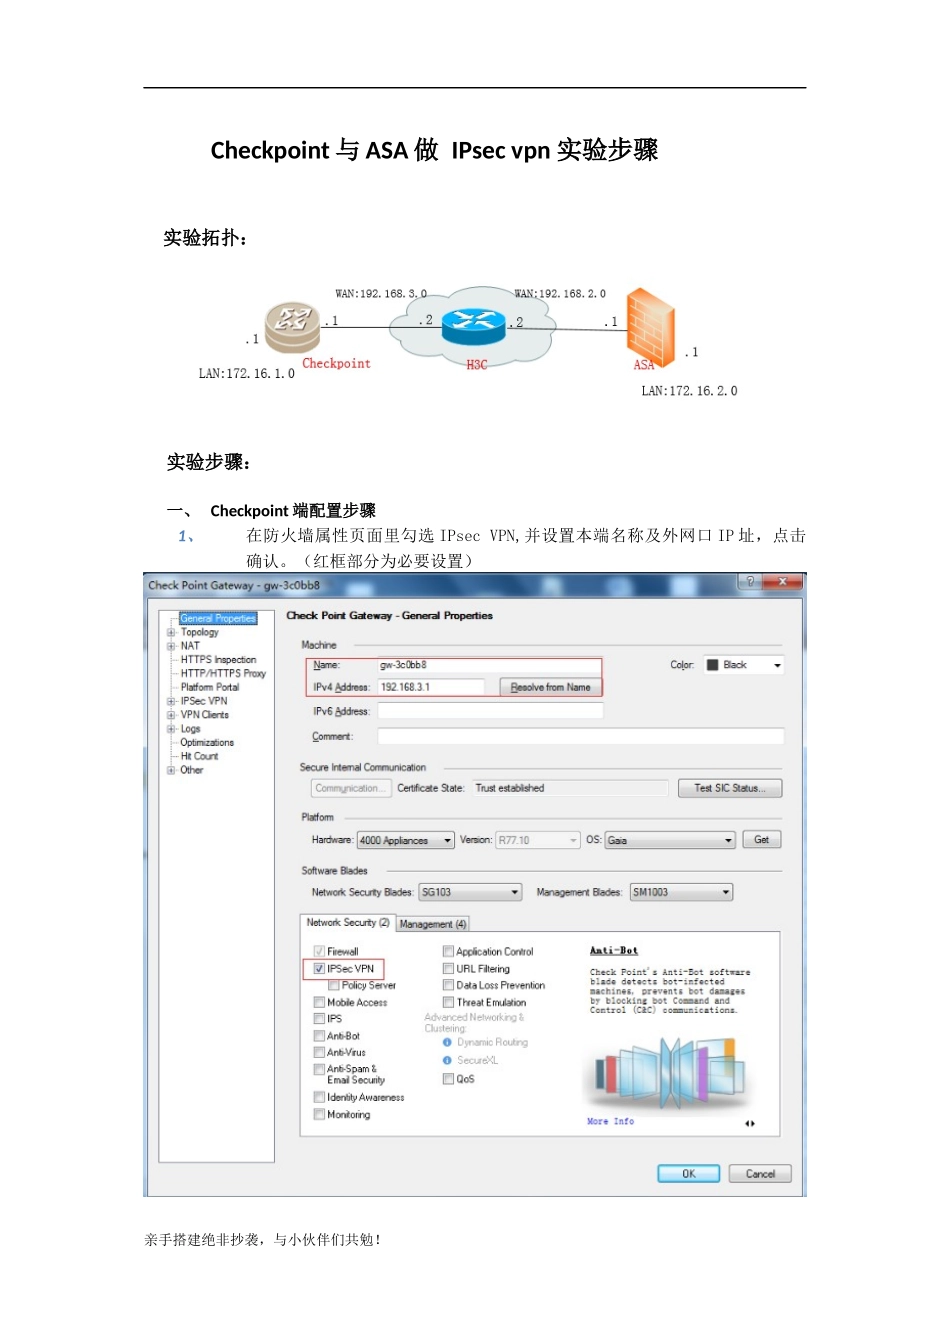Click the black color swatch

pyautogui.click(x=712, y=665)
